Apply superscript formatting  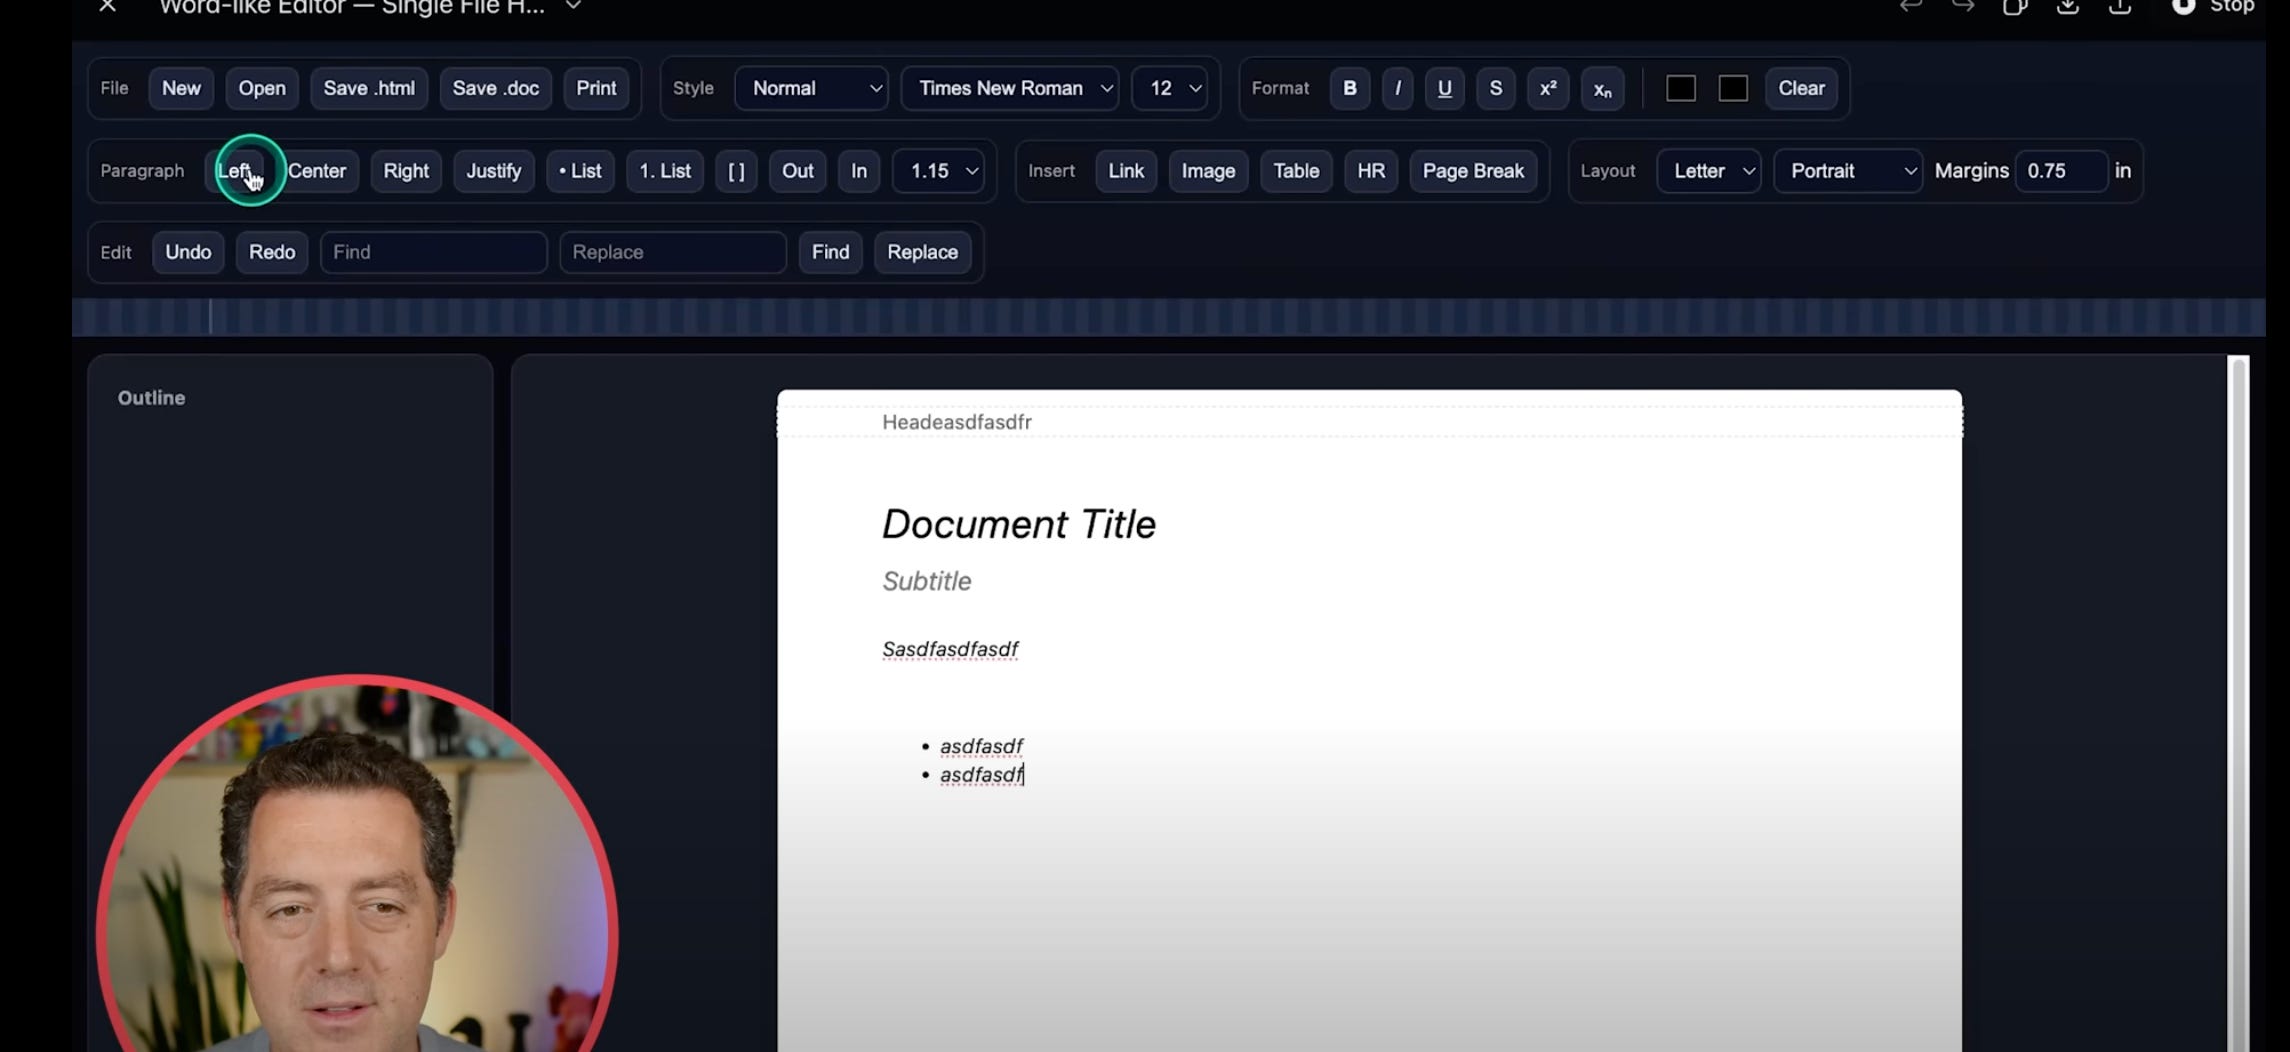[1547, 88]
